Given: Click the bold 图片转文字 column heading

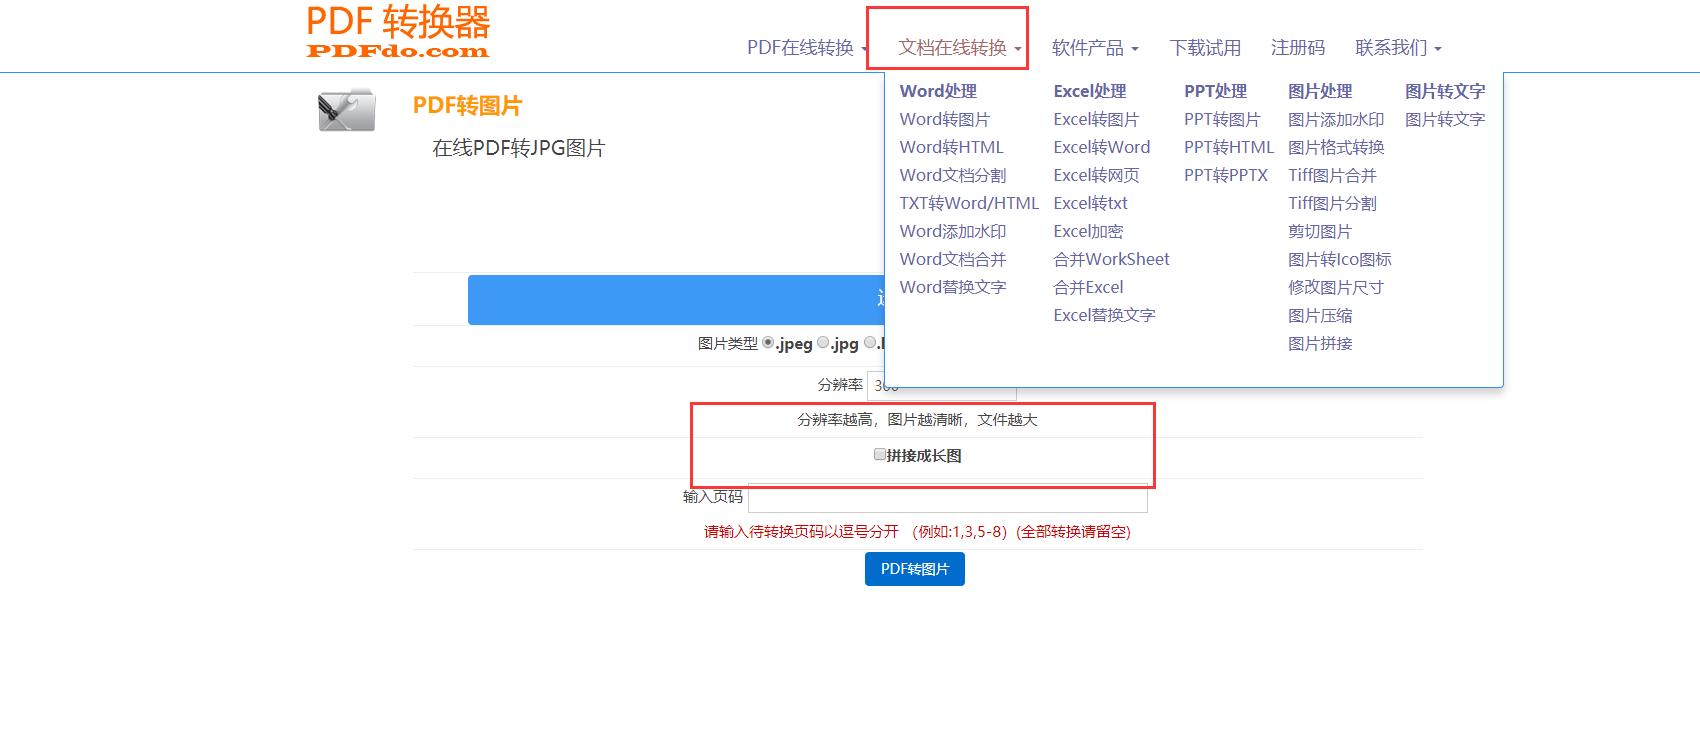Looking at the screenshot, I should 1445,91.
